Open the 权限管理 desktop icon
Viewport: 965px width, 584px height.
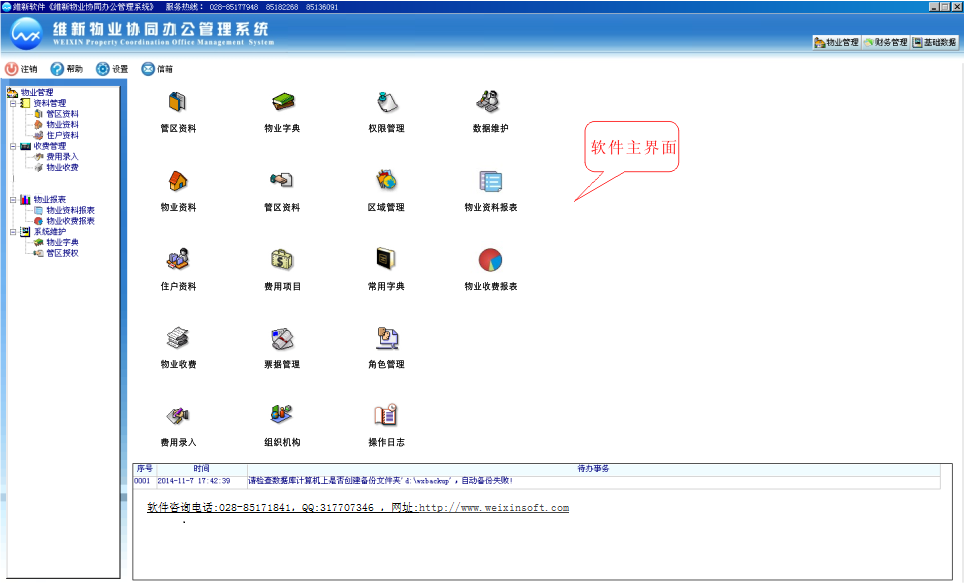[386, 102]
